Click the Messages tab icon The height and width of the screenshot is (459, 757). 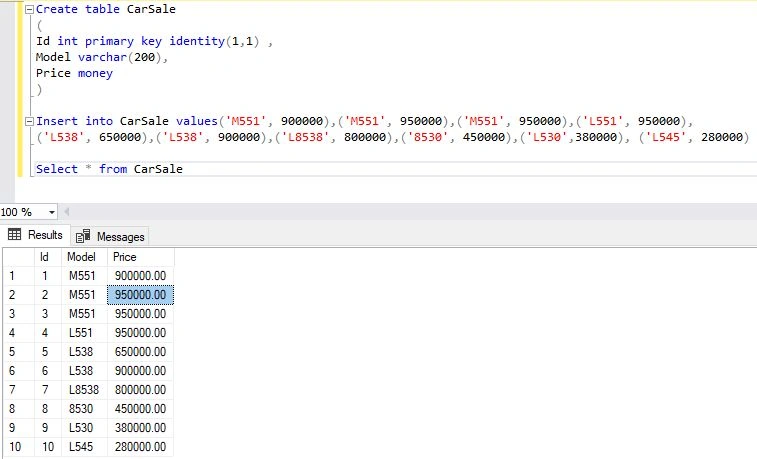83,236
